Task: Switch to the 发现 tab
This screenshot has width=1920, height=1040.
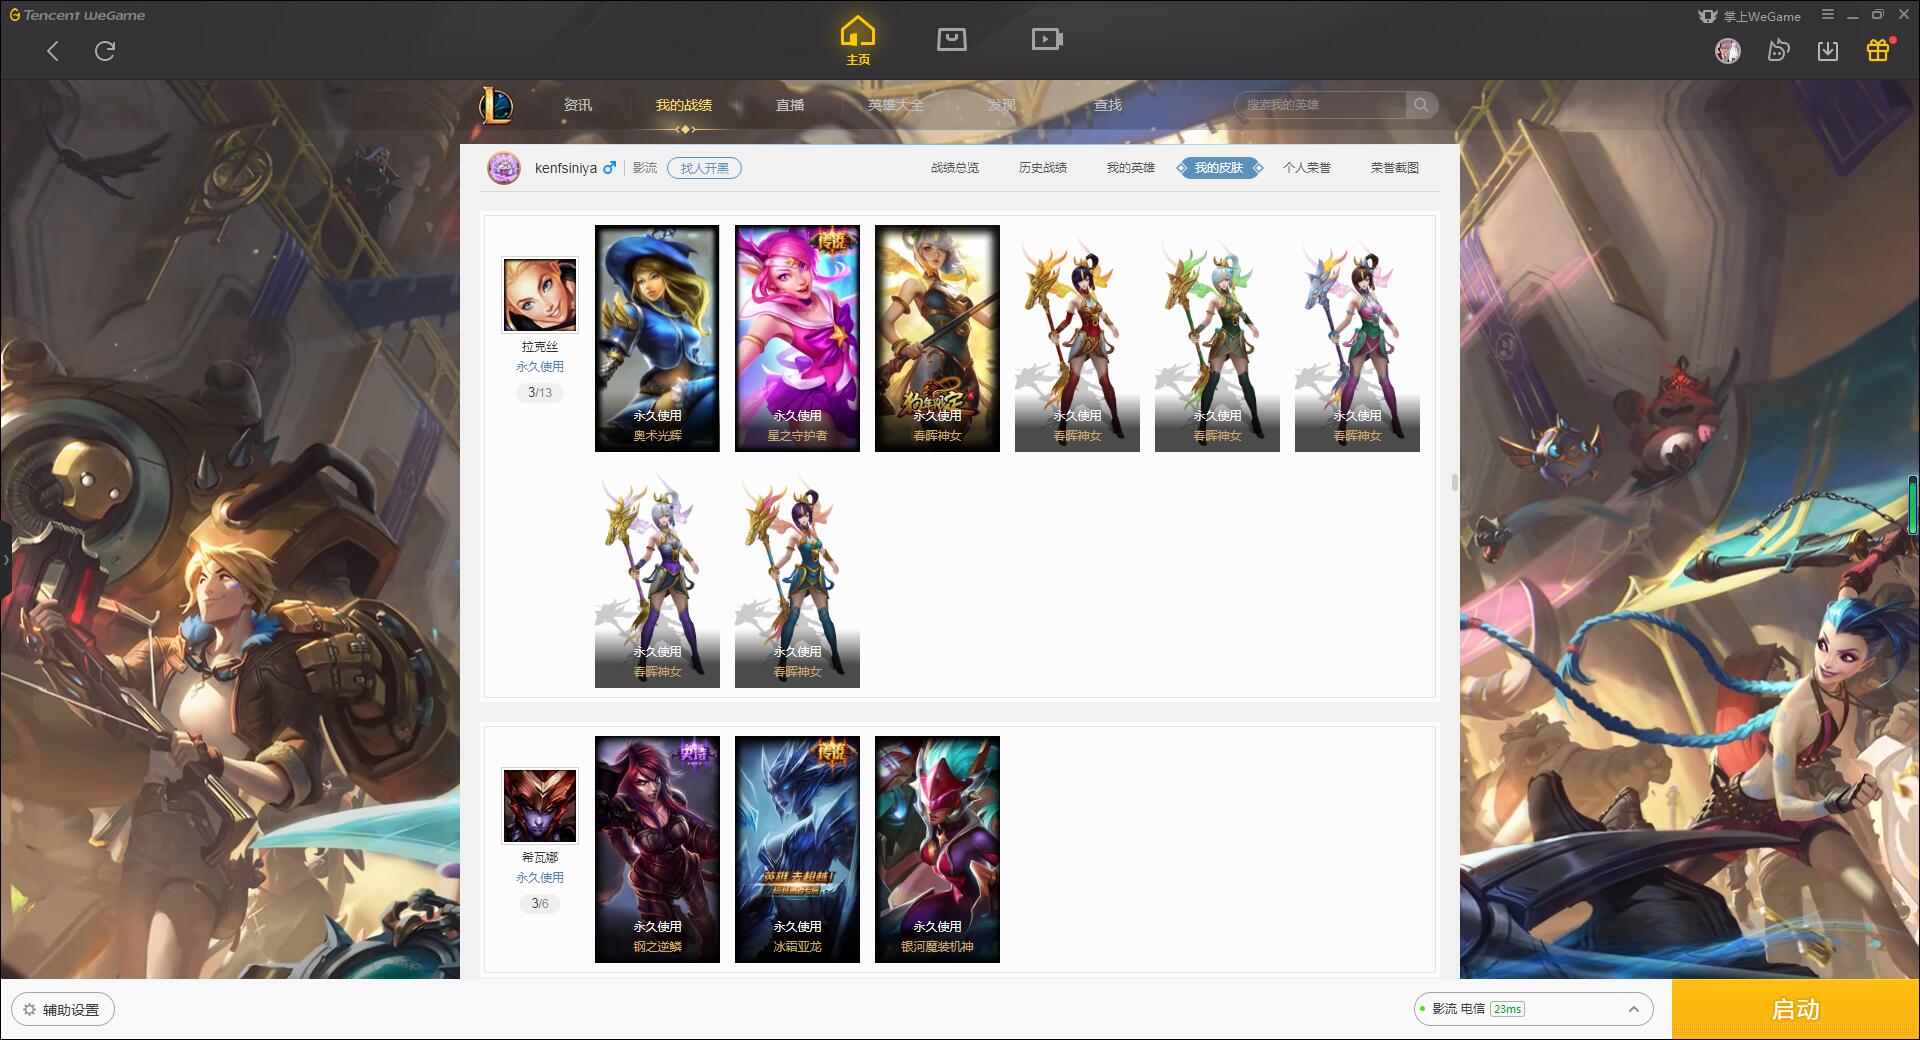Action: 1002,105
